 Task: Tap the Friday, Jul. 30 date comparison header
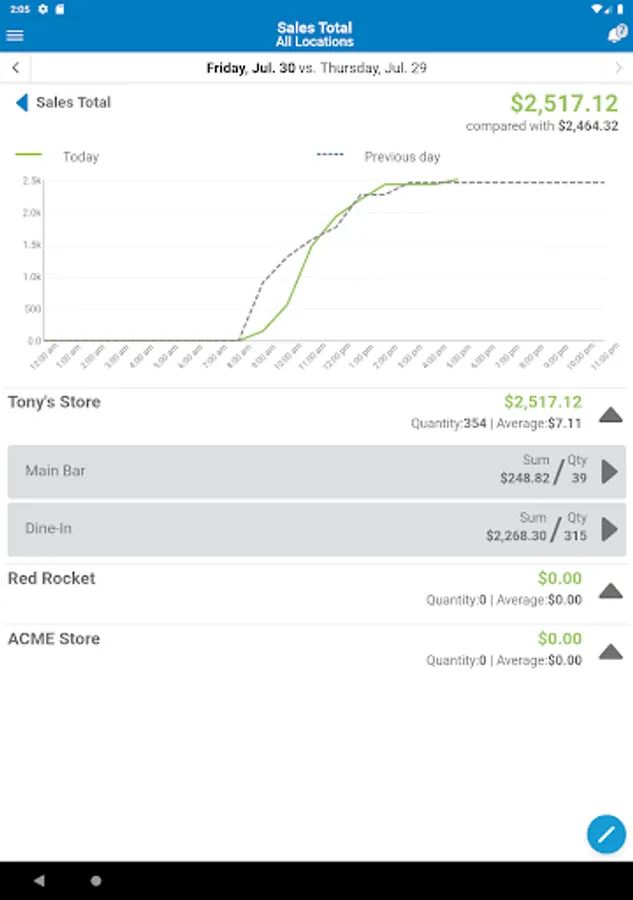[316, 68]
